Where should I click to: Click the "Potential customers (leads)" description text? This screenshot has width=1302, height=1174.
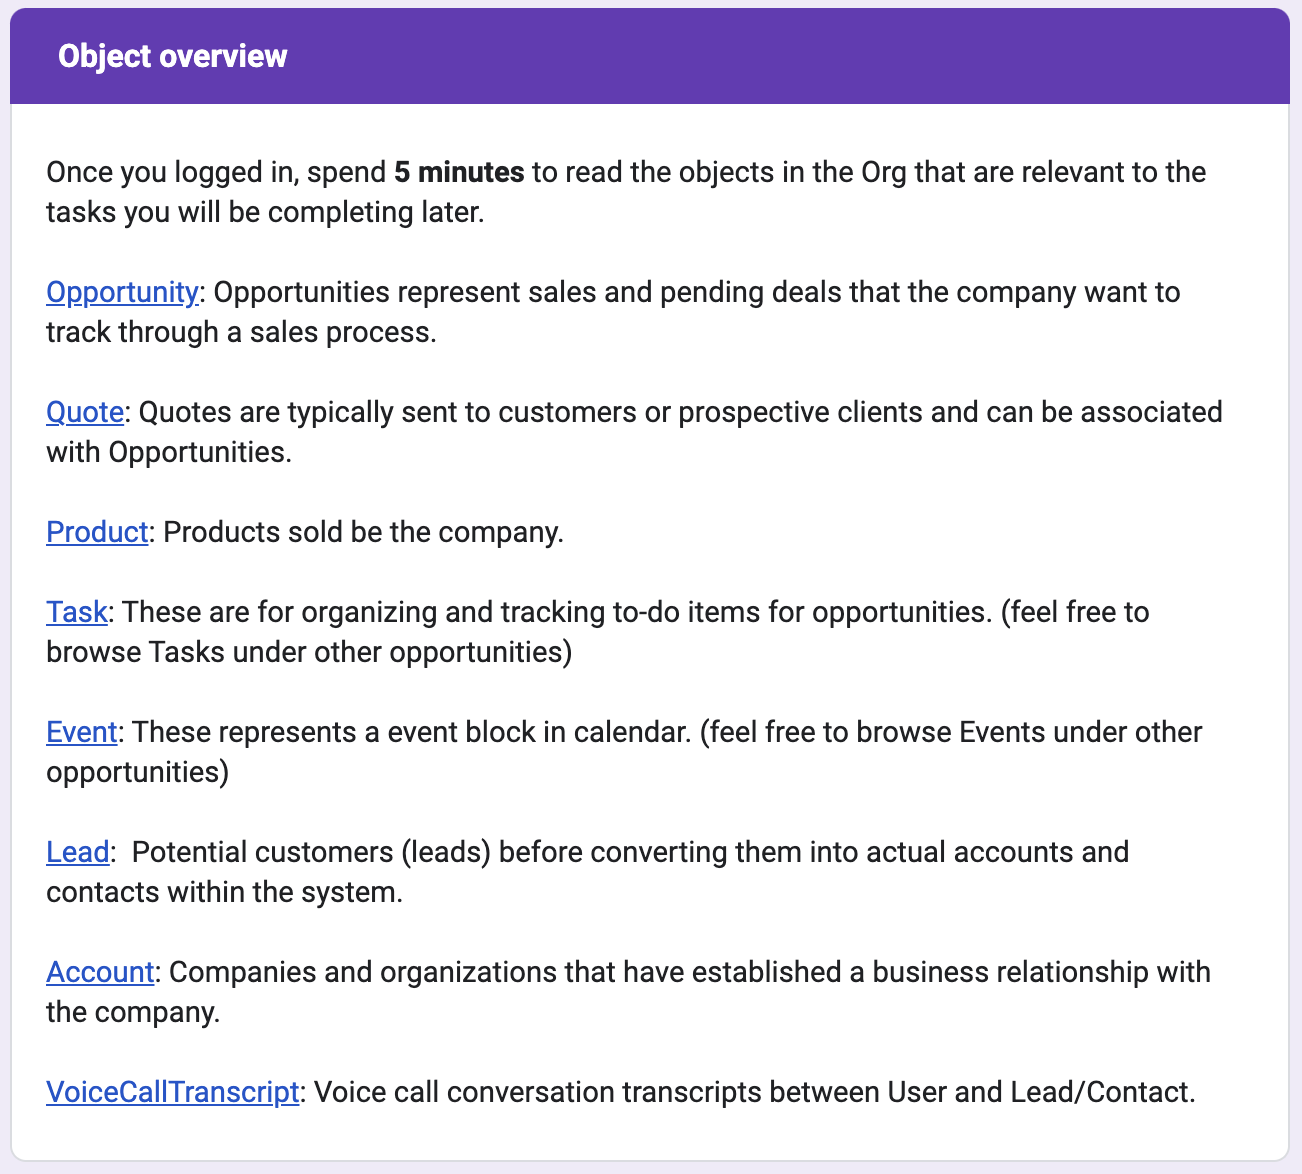coord(310,852)
